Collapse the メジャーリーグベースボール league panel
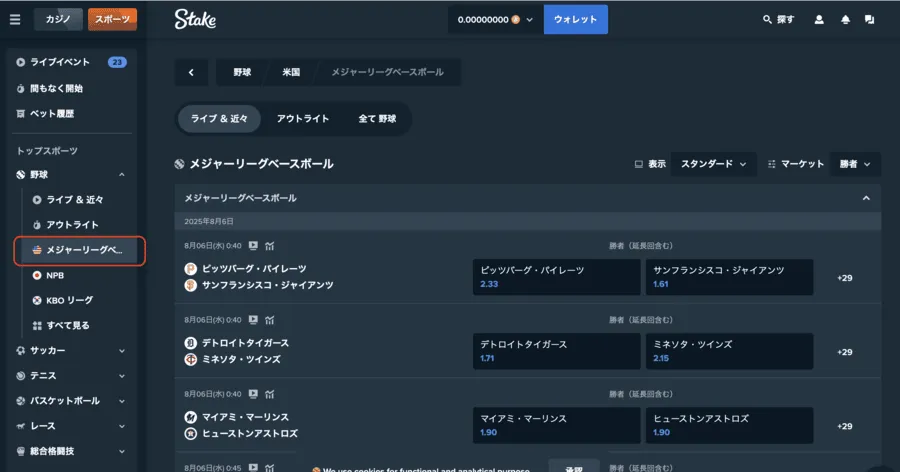The width and height of the screenshot is (900, 472). tap(866, 198)
